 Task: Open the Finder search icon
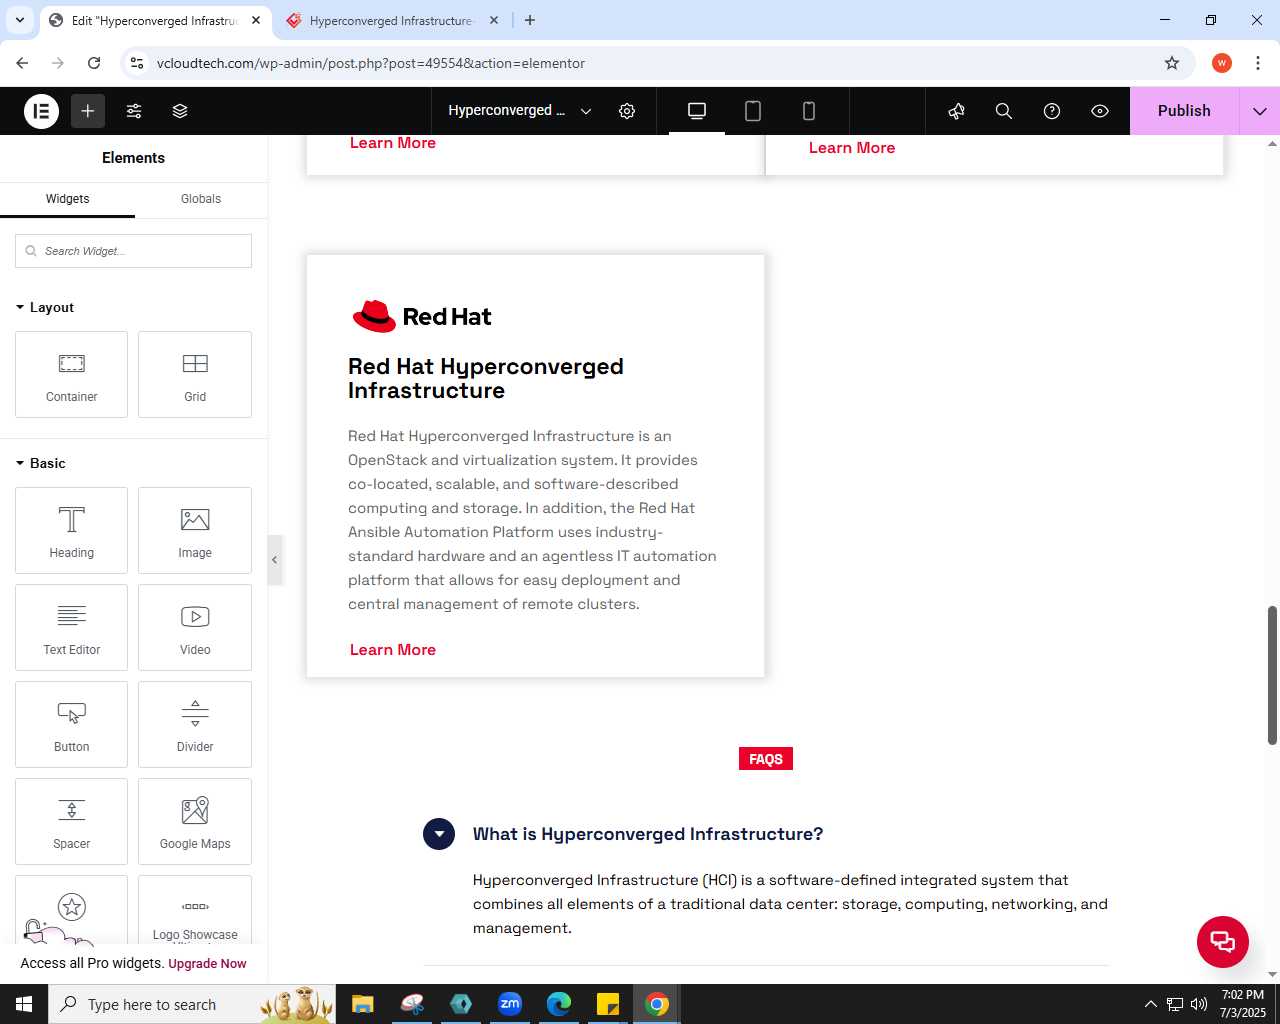click(x=1004, y=111)
